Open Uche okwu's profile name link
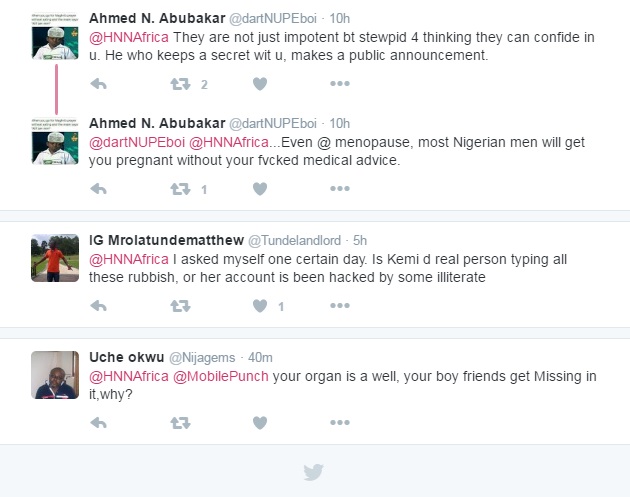This screenshot has height=497, width=630. tap(128, 357)
